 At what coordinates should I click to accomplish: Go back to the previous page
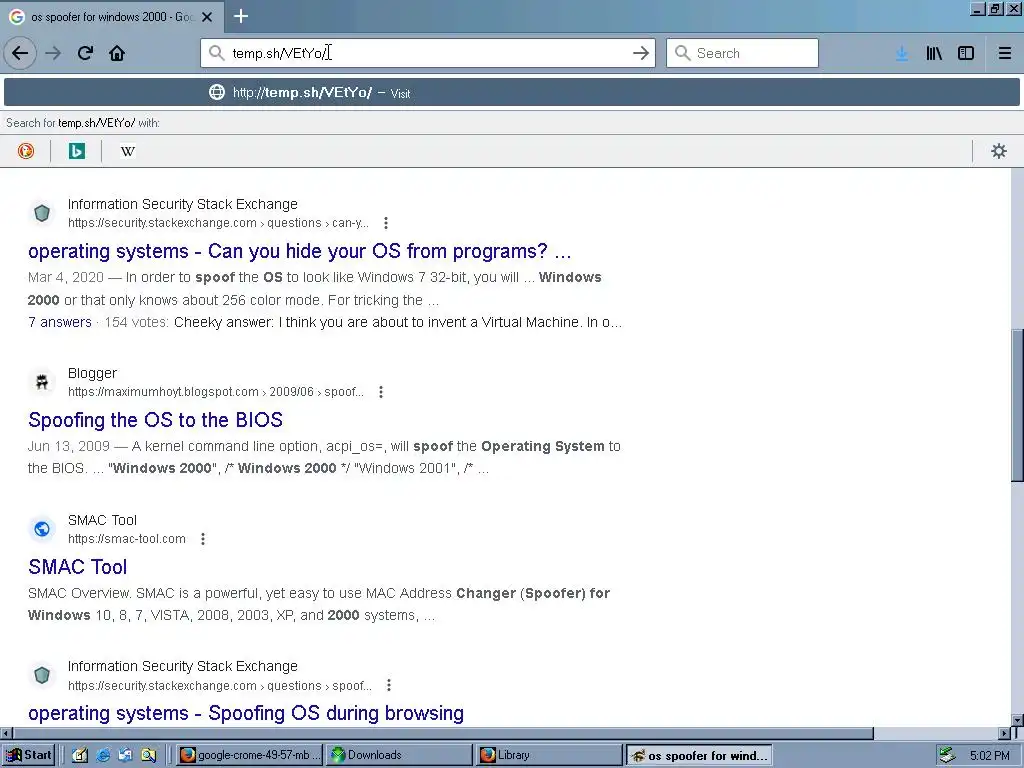tap(20, 53)
